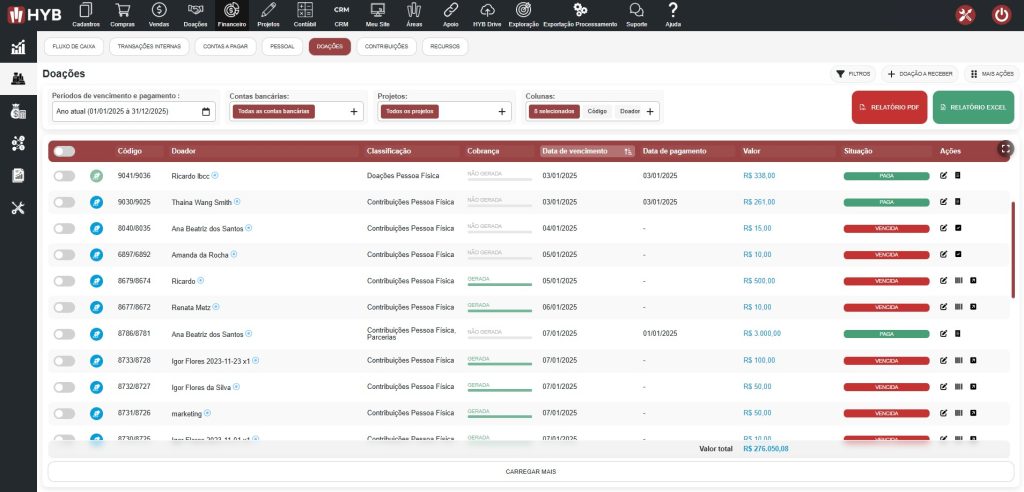1024x492 pixels.
Task: Open the chart dashboard icon in sidebar
Action: pyautogui.click(x=17, y=47)
